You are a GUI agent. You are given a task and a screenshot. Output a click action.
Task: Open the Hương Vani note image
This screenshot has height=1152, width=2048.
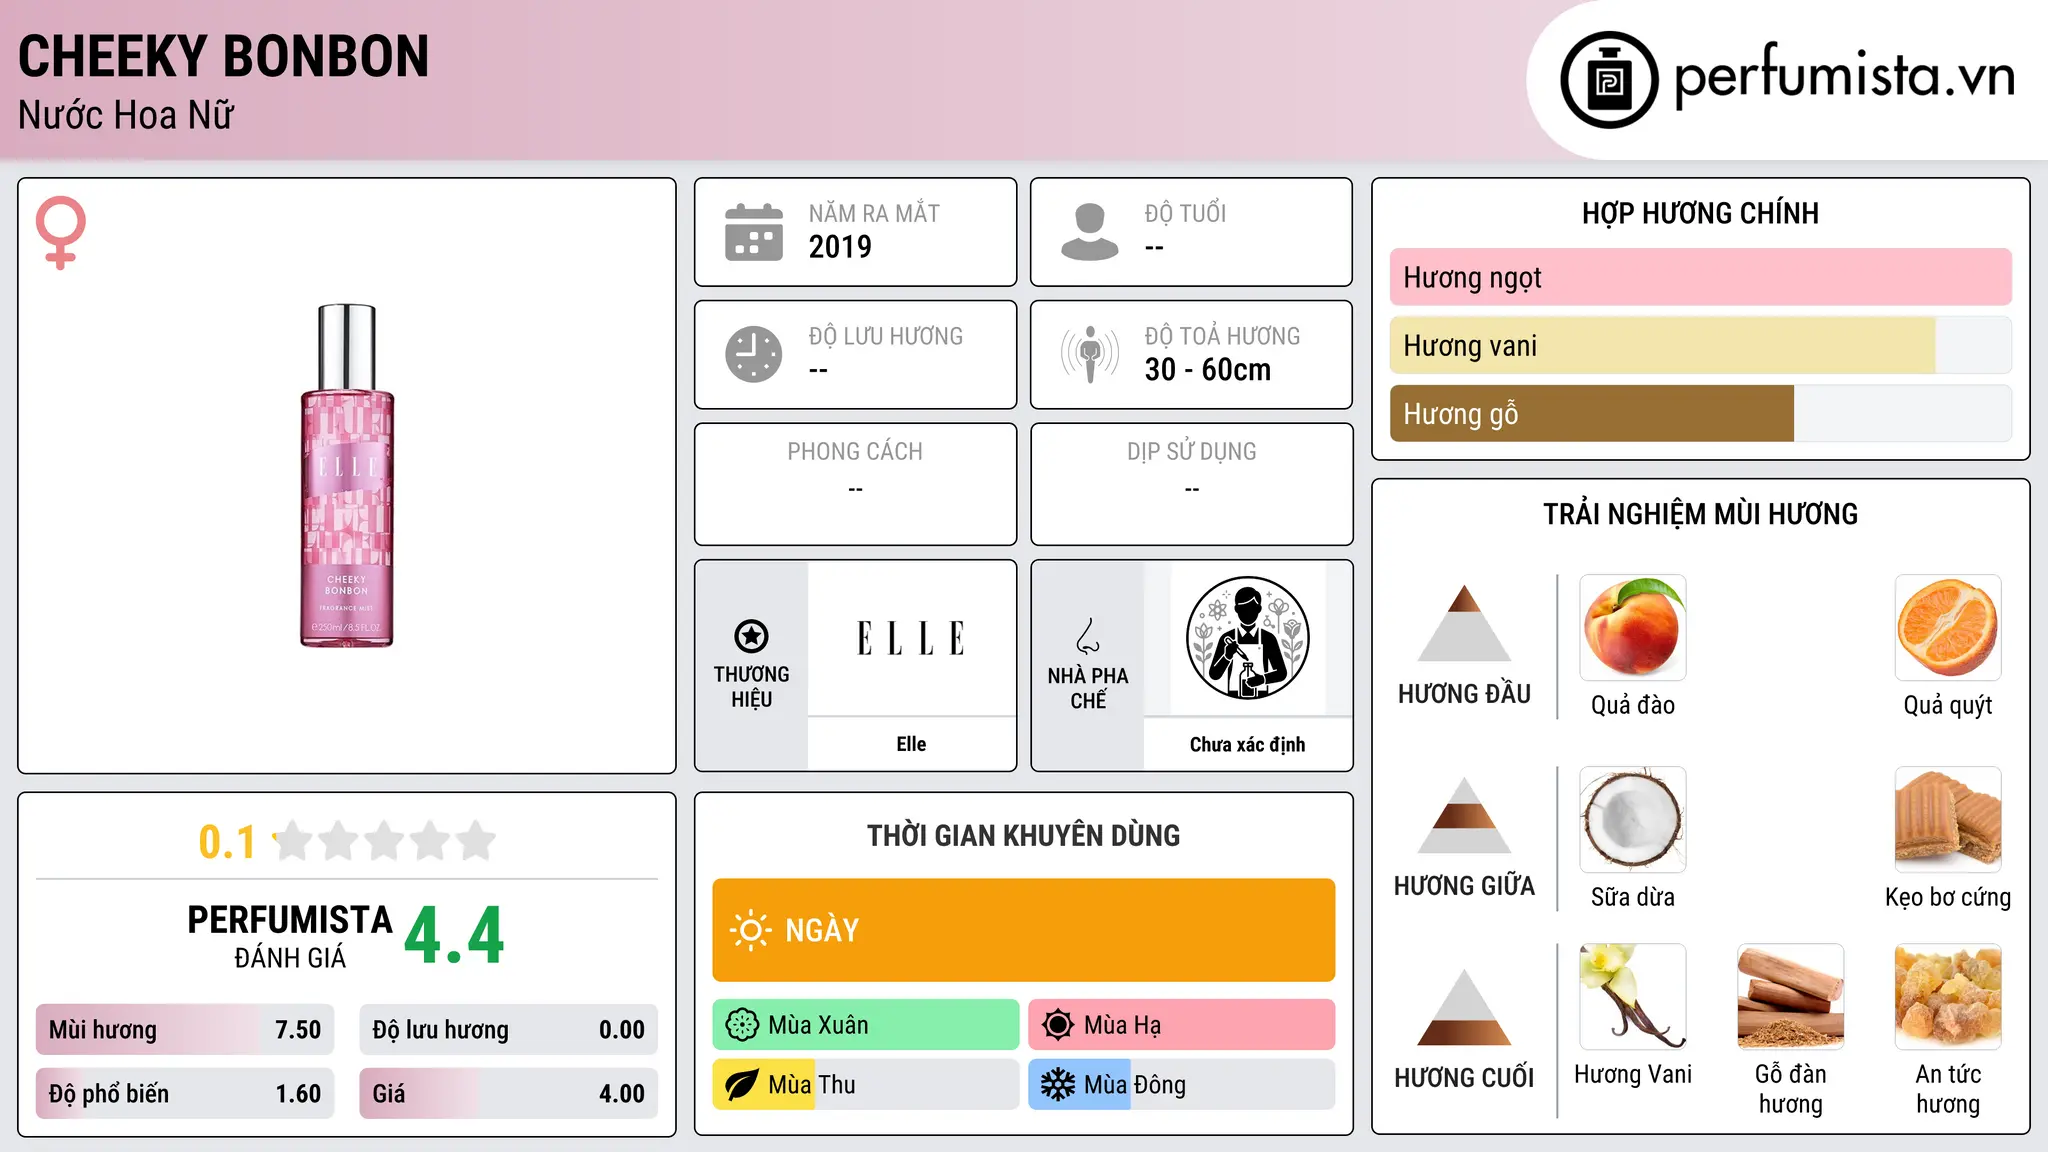[1633, 997]
